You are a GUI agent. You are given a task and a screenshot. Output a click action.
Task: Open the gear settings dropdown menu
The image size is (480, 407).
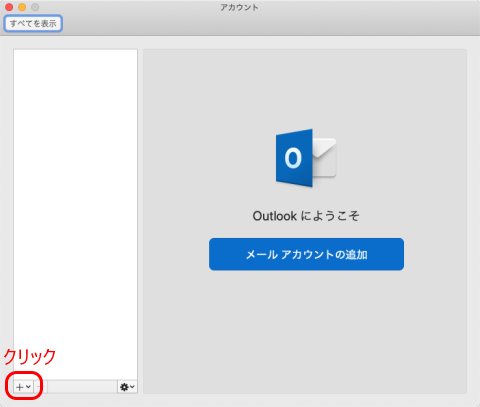pos(127,387)
